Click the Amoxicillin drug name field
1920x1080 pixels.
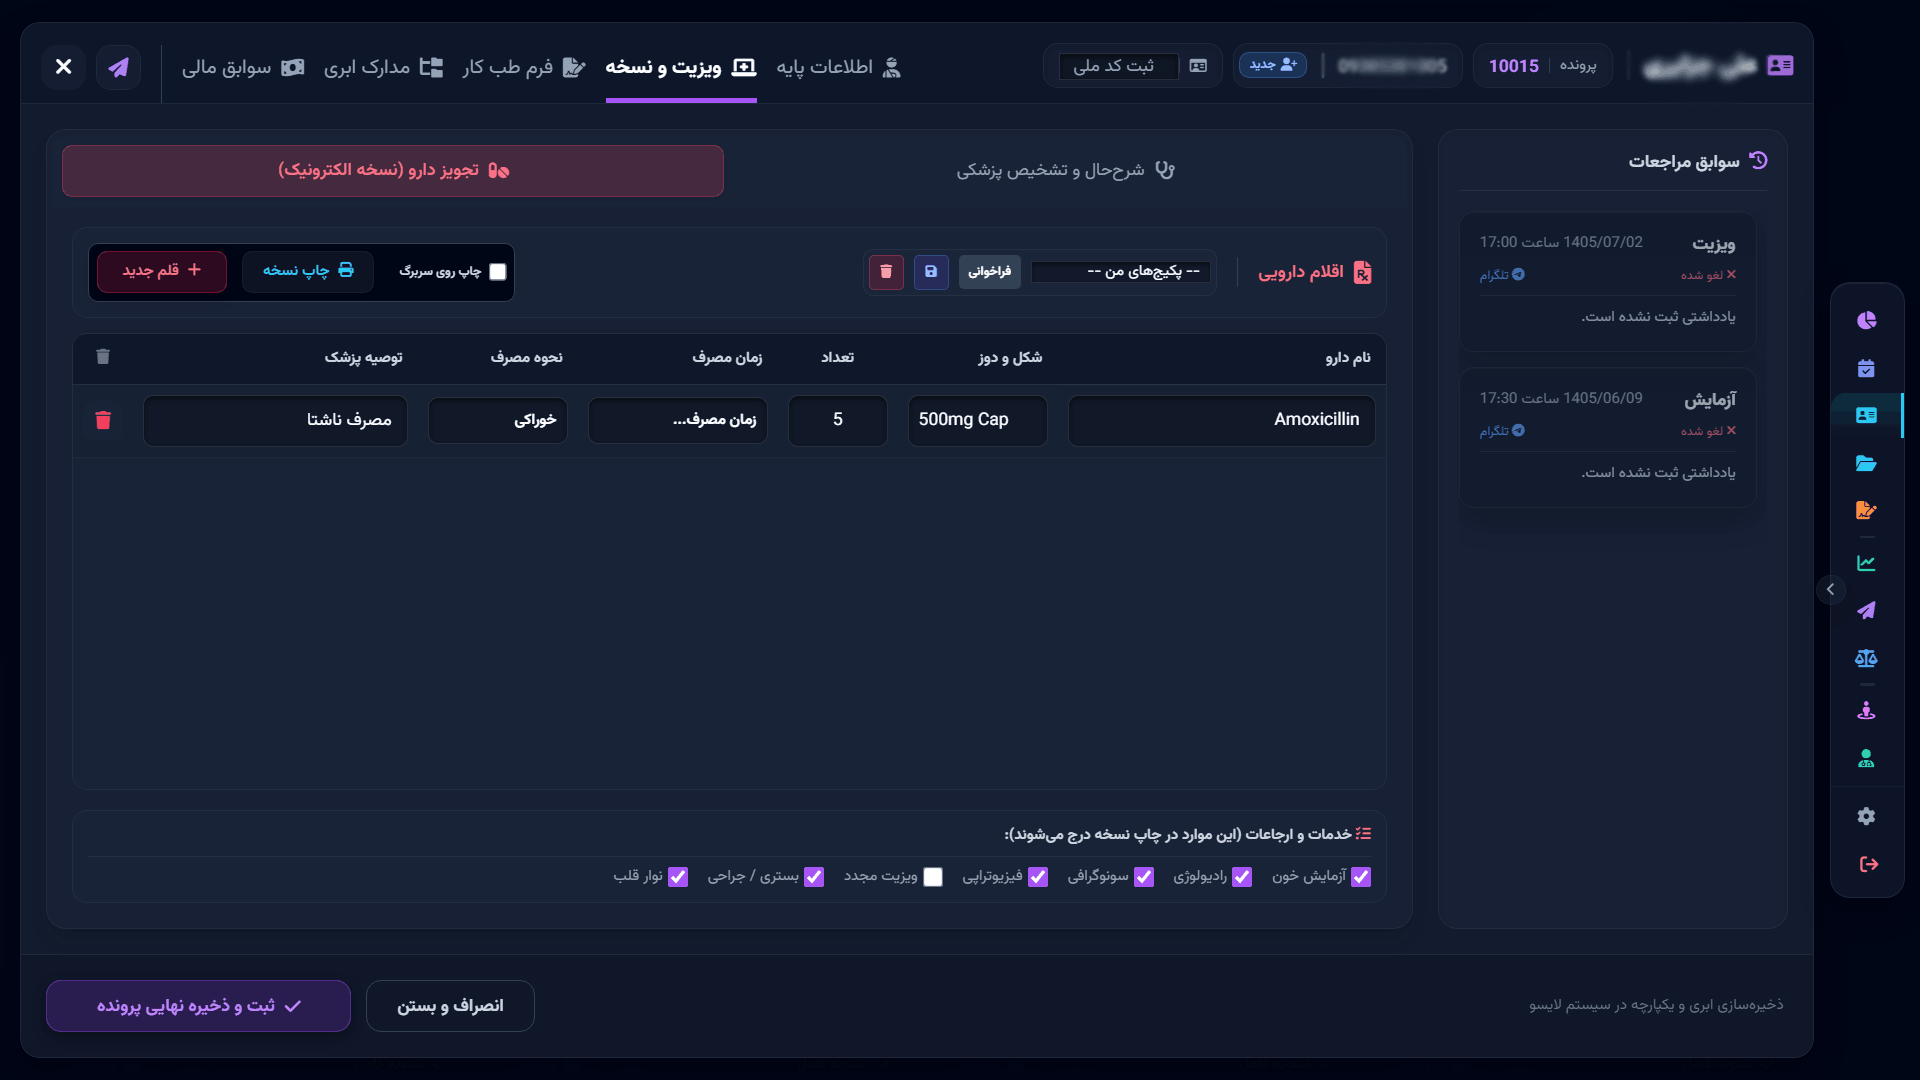point(1221,420)
